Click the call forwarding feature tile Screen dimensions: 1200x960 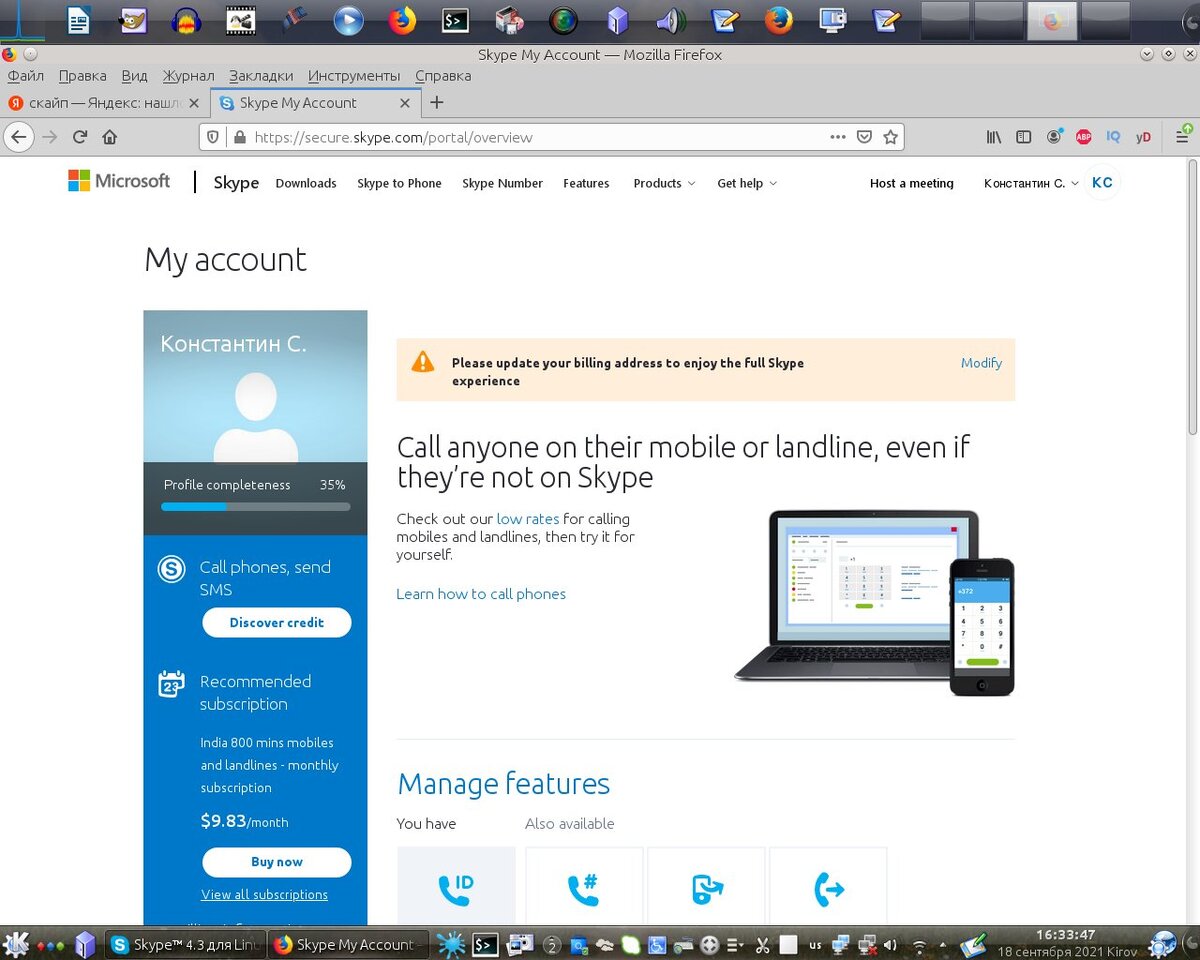coord(828,887)
